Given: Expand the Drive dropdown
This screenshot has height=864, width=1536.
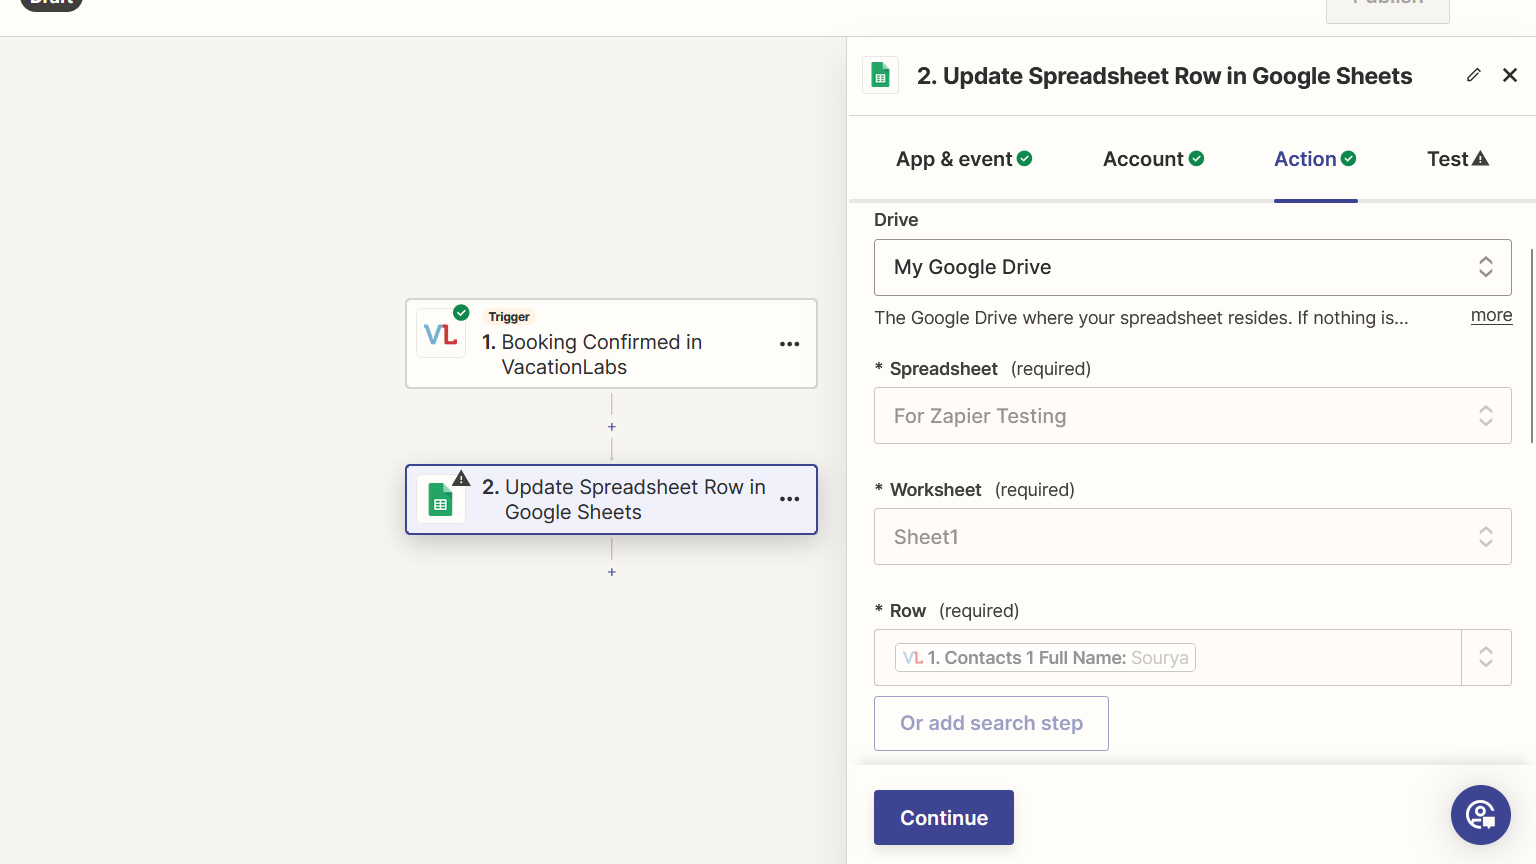Looking at the screenshot, I should (1192, 267).
